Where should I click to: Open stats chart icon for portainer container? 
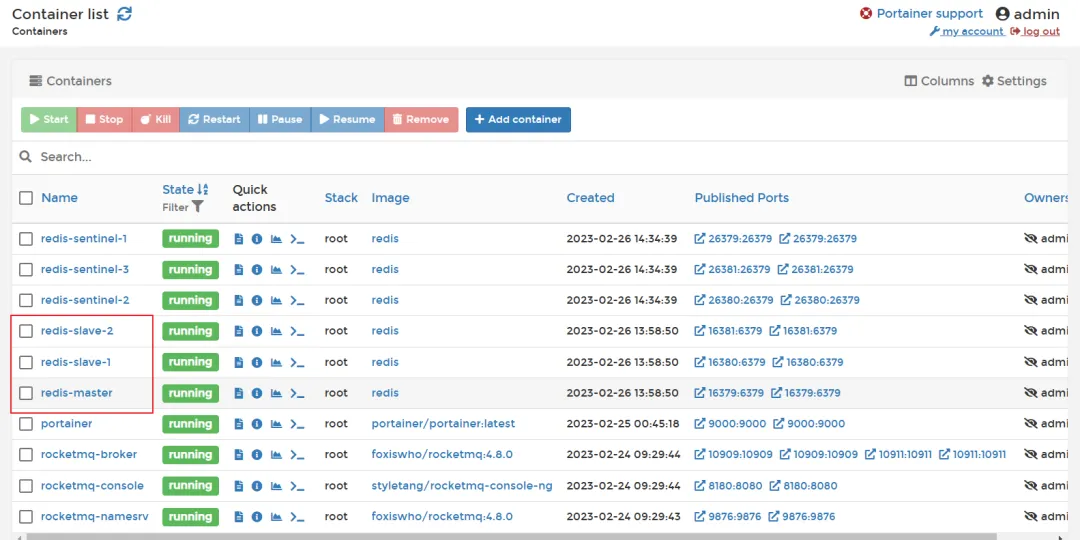click(x=276, y=424)
